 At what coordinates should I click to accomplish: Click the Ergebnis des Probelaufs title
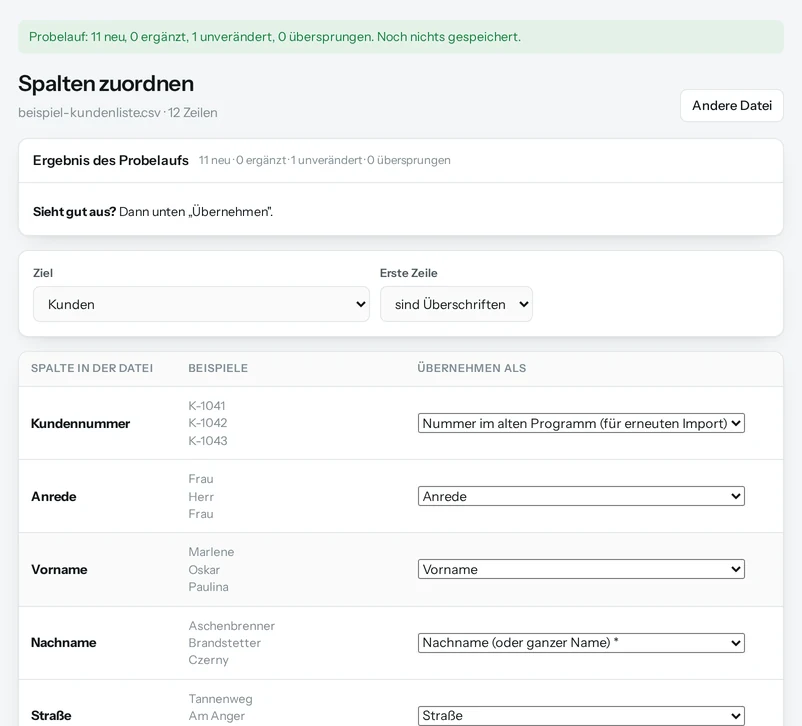(110, 160)
